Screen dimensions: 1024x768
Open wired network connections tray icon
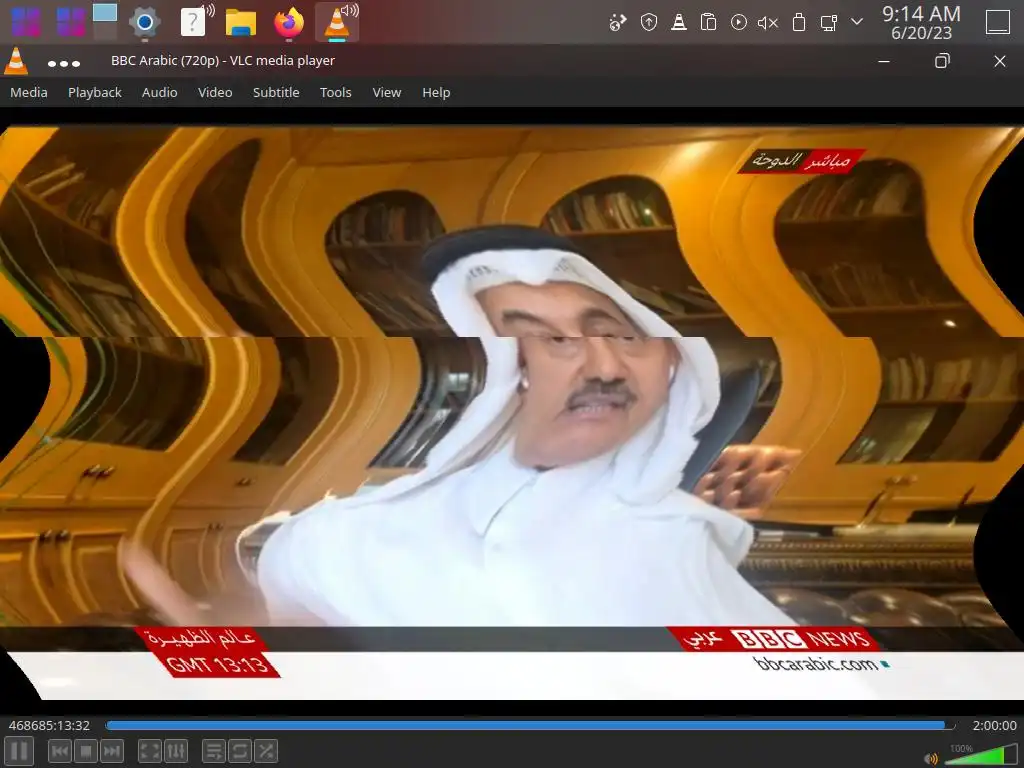pyautogui.click(x=829, y=23)
